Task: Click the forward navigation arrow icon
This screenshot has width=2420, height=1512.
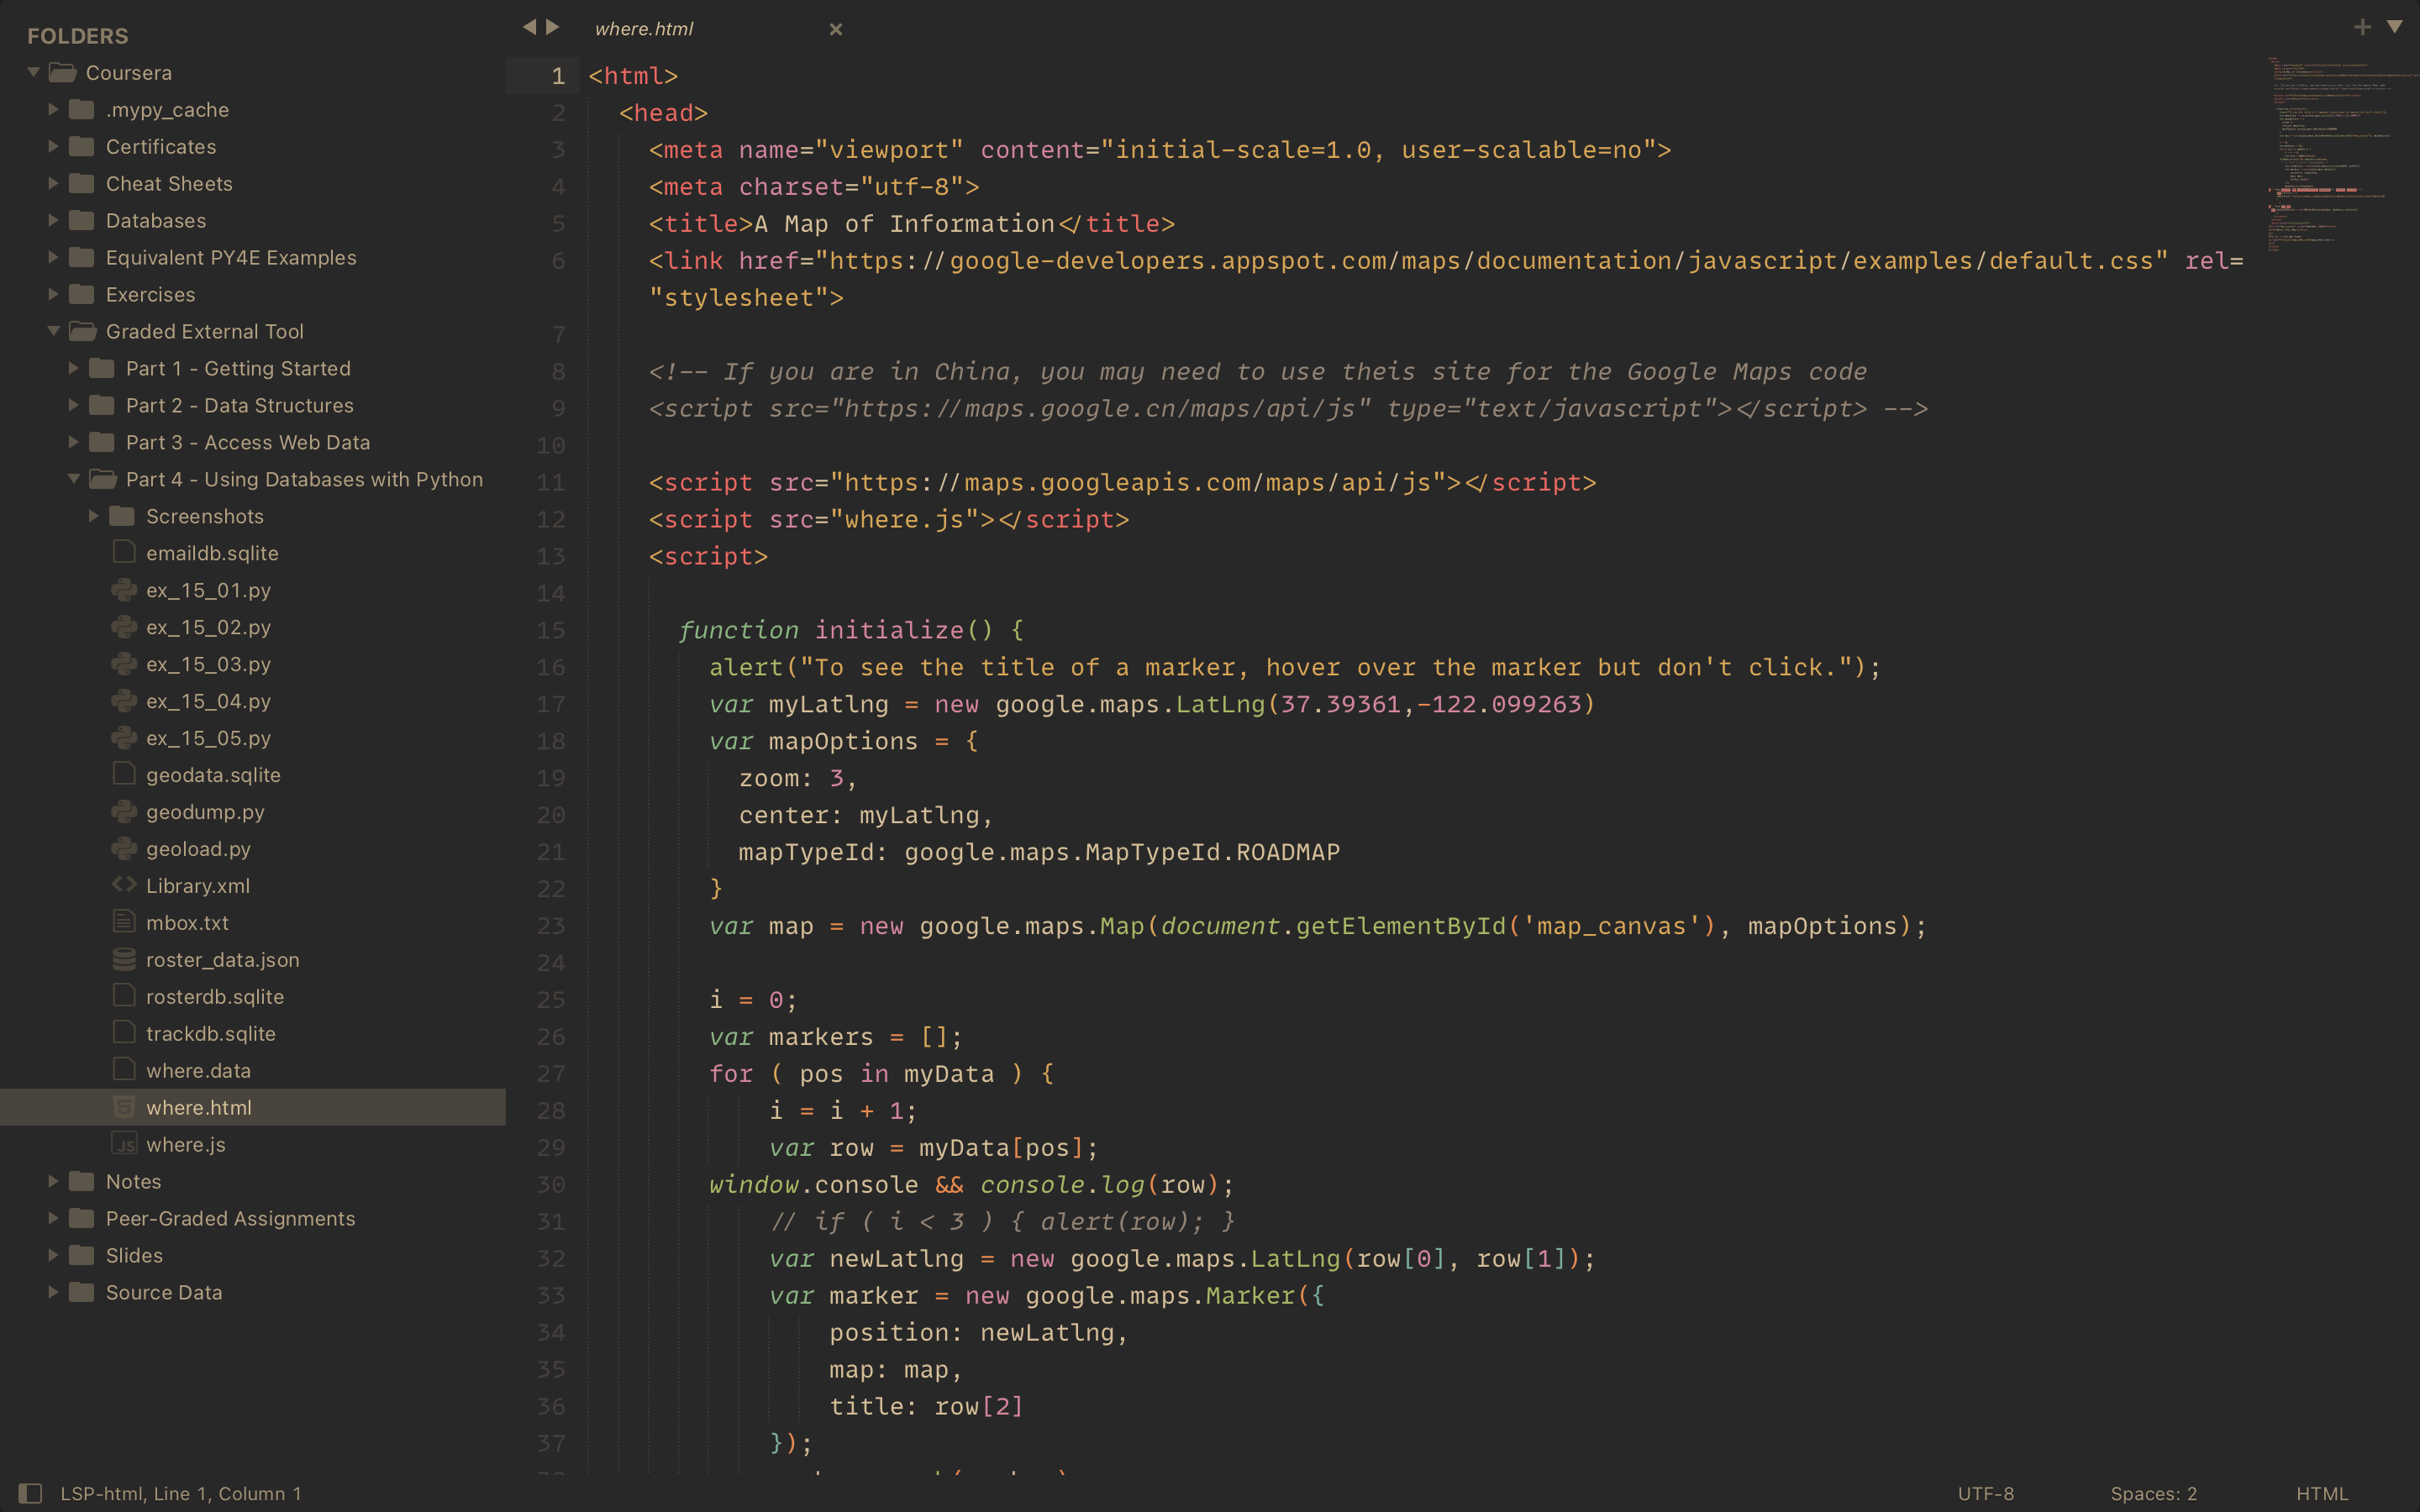Action: [x=552, y=27]
